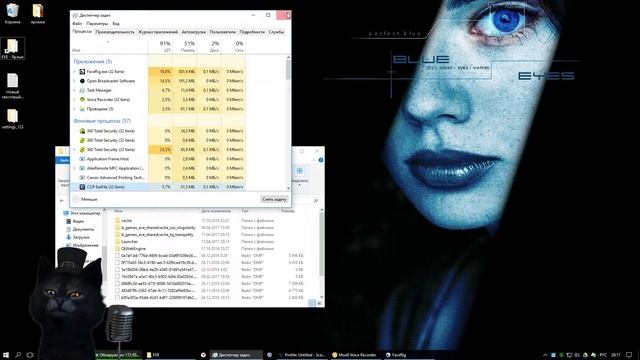Switch to Диспетчер задач taskbar button

coord(236,355)
